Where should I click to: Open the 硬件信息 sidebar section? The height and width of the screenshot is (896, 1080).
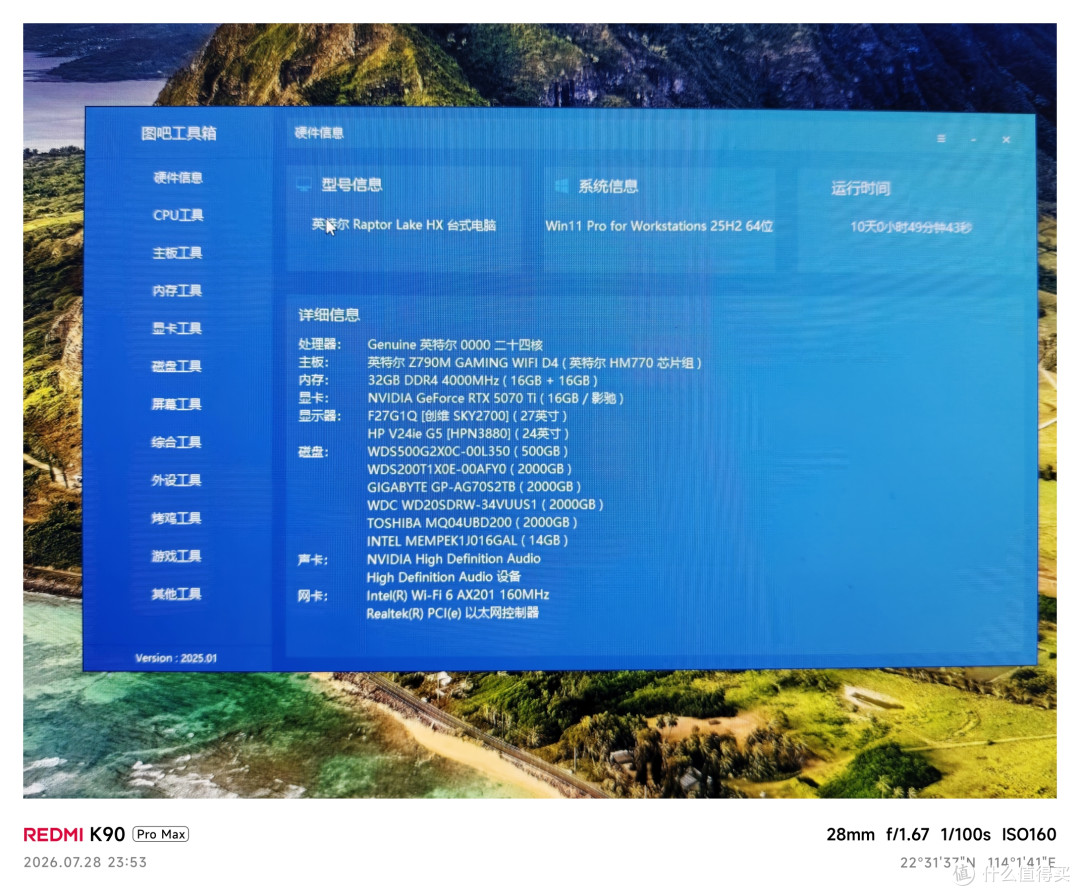click(x=178, y=178)
